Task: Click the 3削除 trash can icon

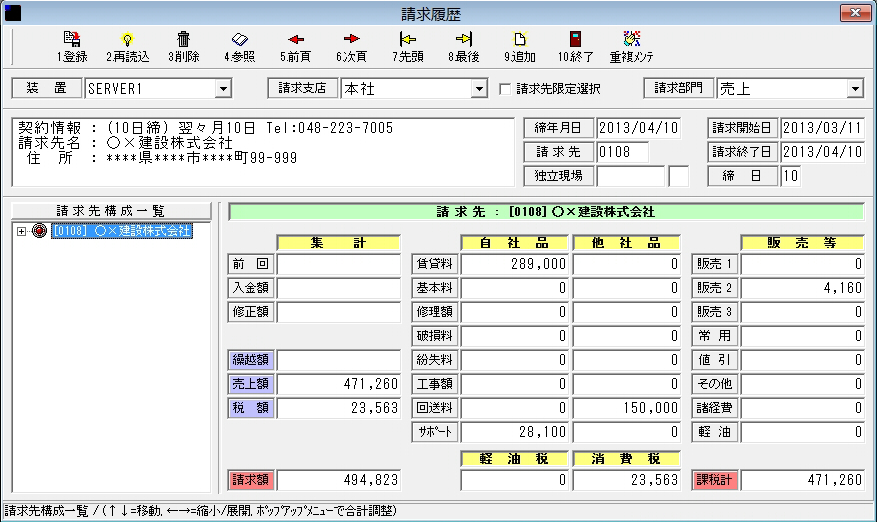Action: (183, 40)
